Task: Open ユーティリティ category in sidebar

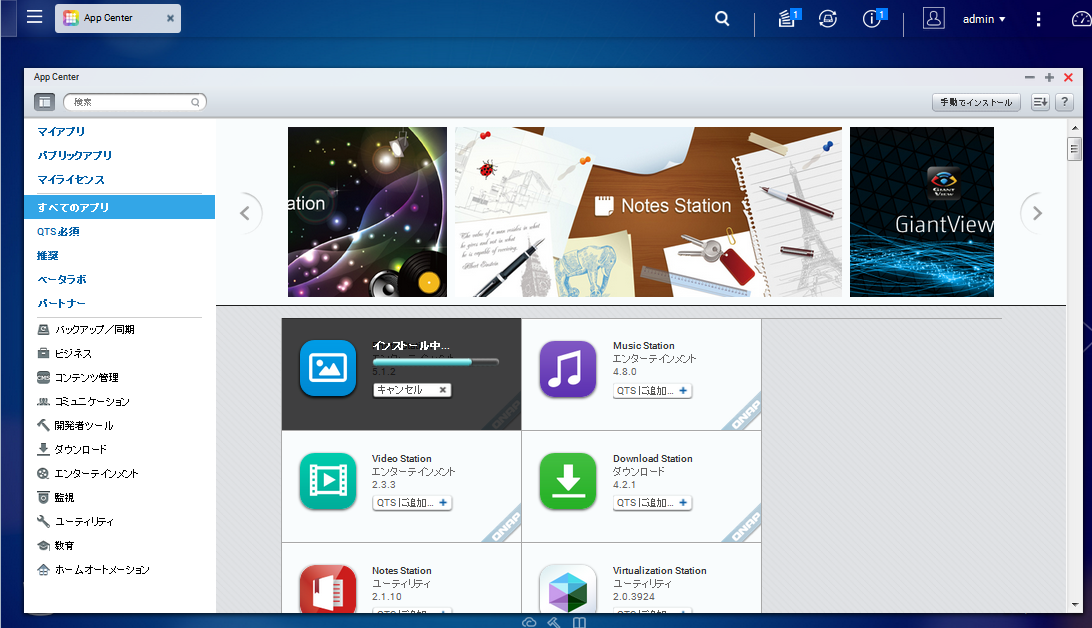Action: coord(75,521)
